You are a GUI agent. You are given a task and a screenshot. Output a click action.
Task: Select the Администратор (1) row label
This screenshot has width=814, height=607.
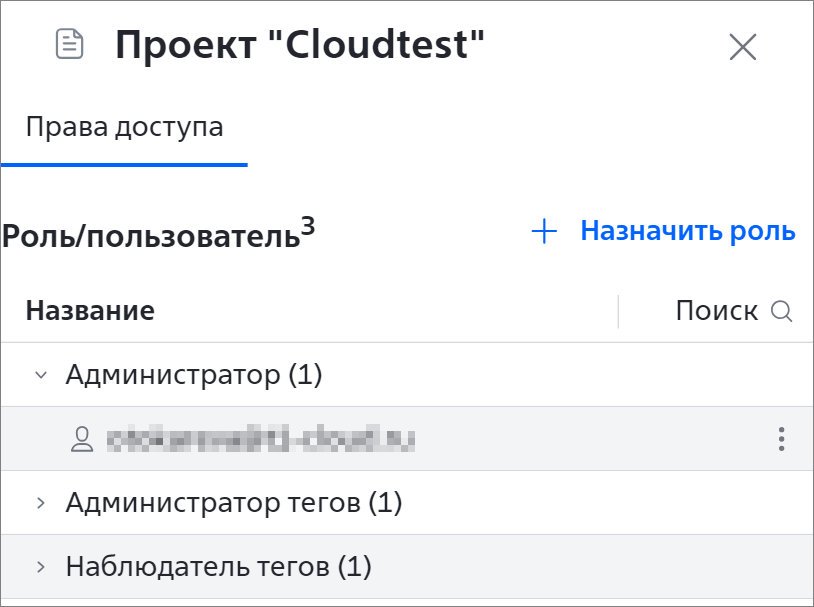pyautogui.click(x=194, y=374)
